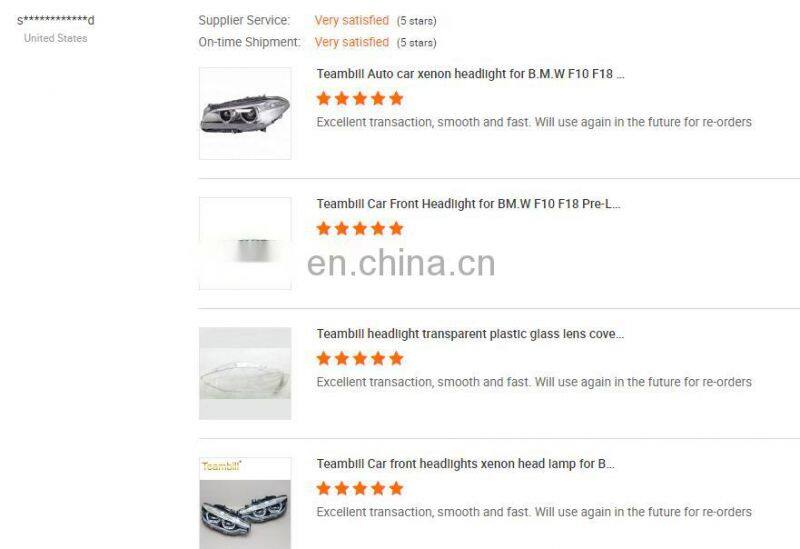Open the Teambill Auto car xenon headlight title
Screen dimensions: 800x549
click(x=470, y=74)
